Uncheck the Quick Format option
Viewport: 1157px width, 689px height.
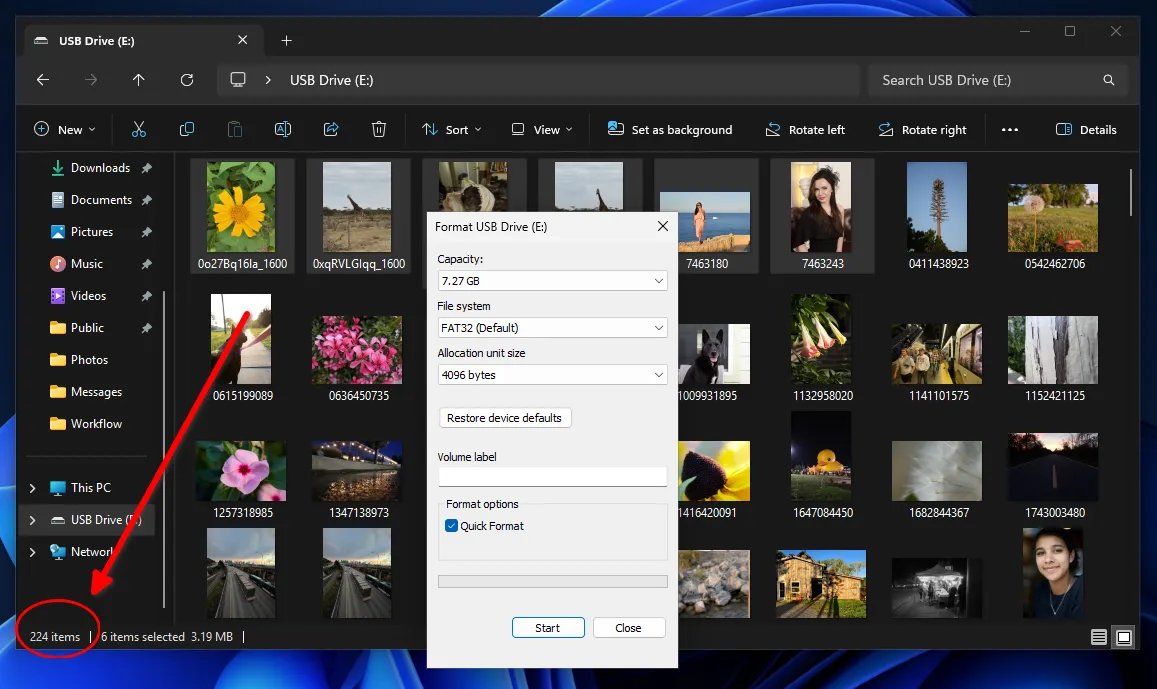pyautogui.click(x=451, y=525)
